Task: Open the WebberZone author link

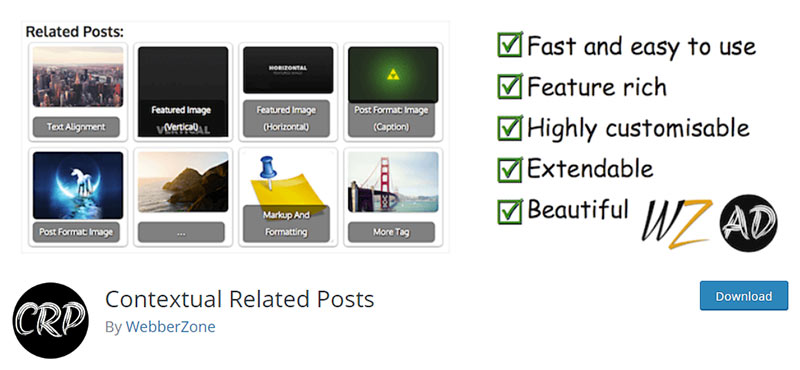Action: click(x=170, y=327)
